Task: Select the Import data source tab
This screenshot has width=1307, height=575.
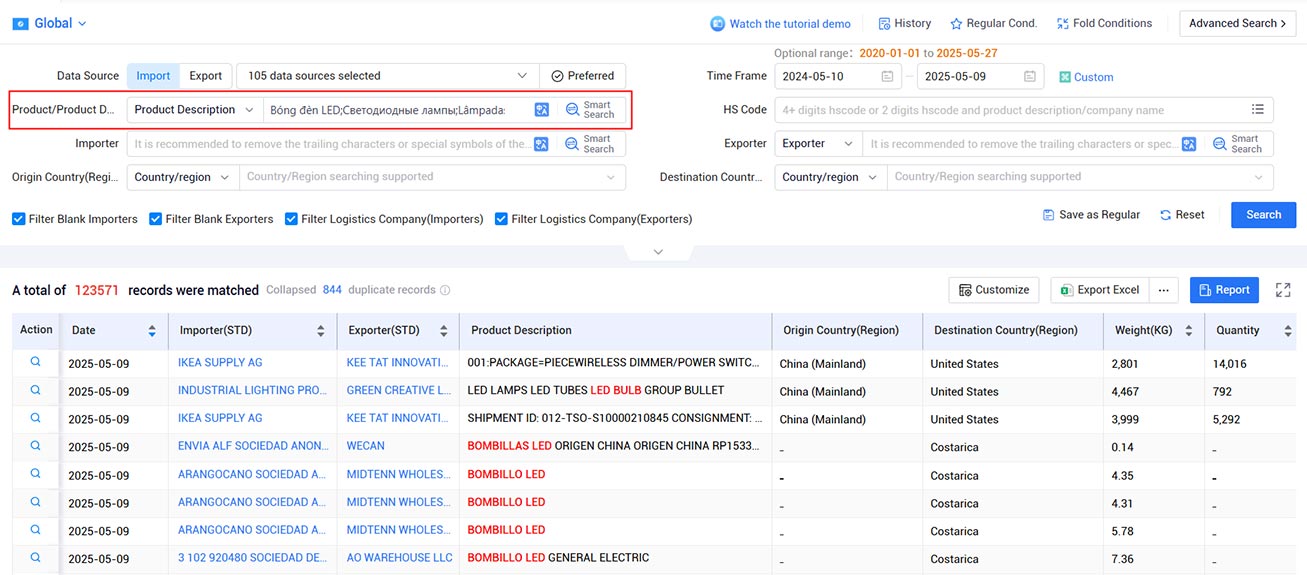Action: click(x=153, y=76)
